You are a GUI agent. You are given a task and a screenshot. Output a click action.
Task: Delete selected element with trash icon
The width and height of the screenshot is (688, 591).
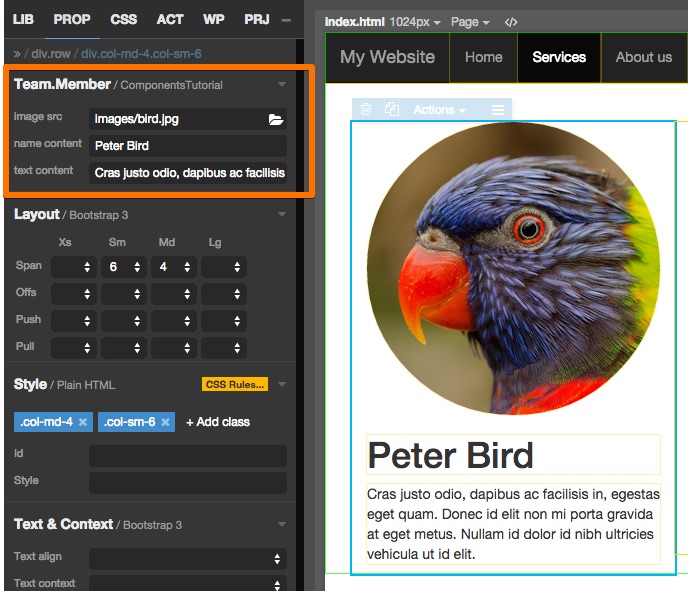coord(366,109)
